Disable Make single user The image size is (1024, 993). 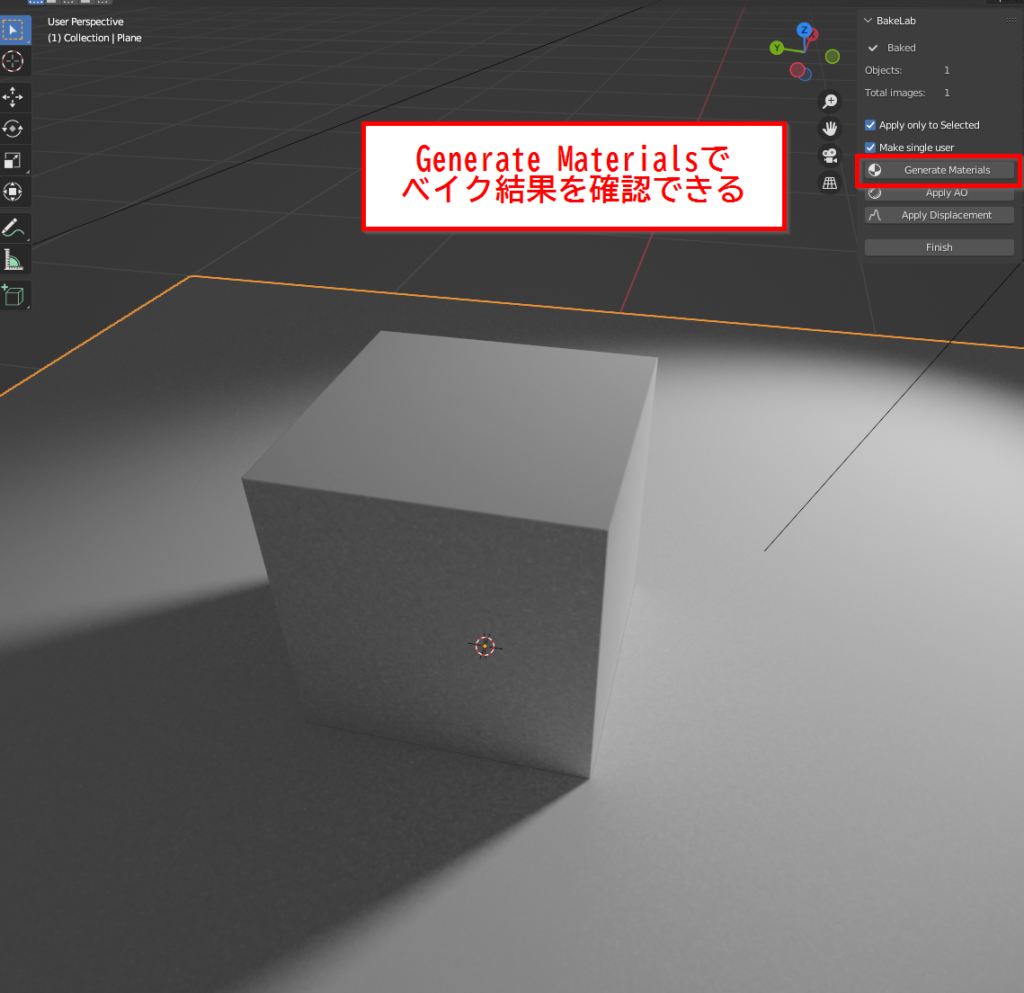870,147
